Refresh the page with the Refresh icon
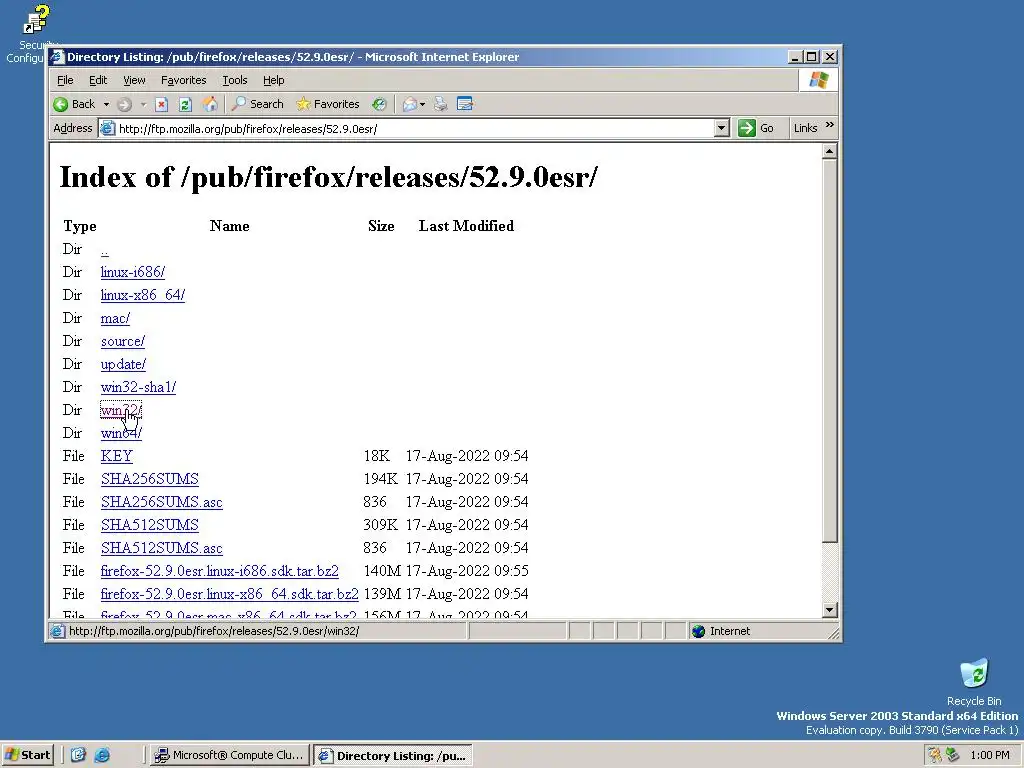1024x768 pixels. click(x=185, y=104)
